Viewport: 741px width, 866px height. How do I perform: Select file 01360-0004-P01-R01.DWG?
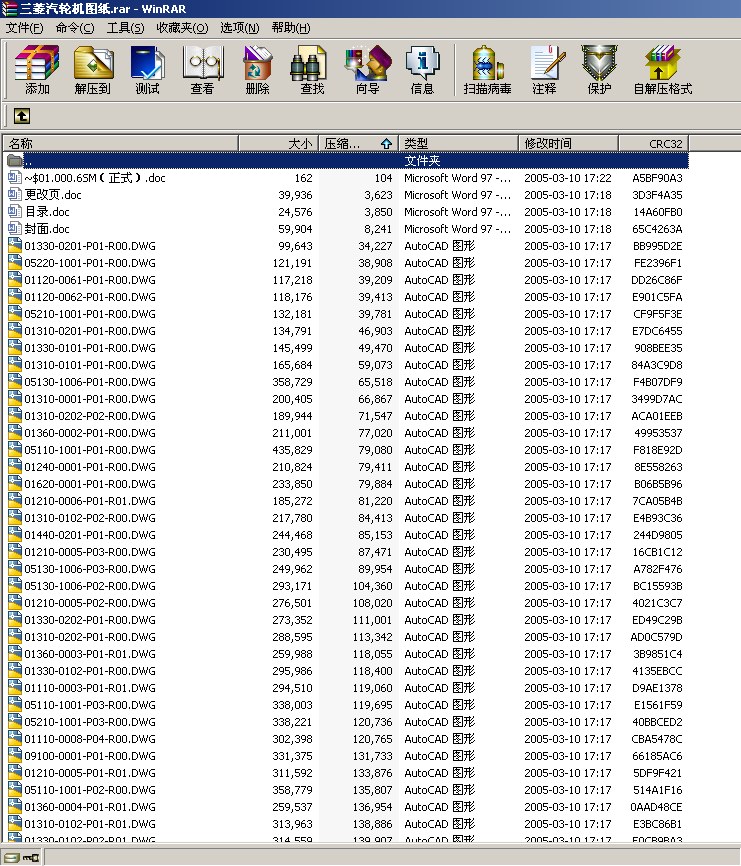[90, 807]
